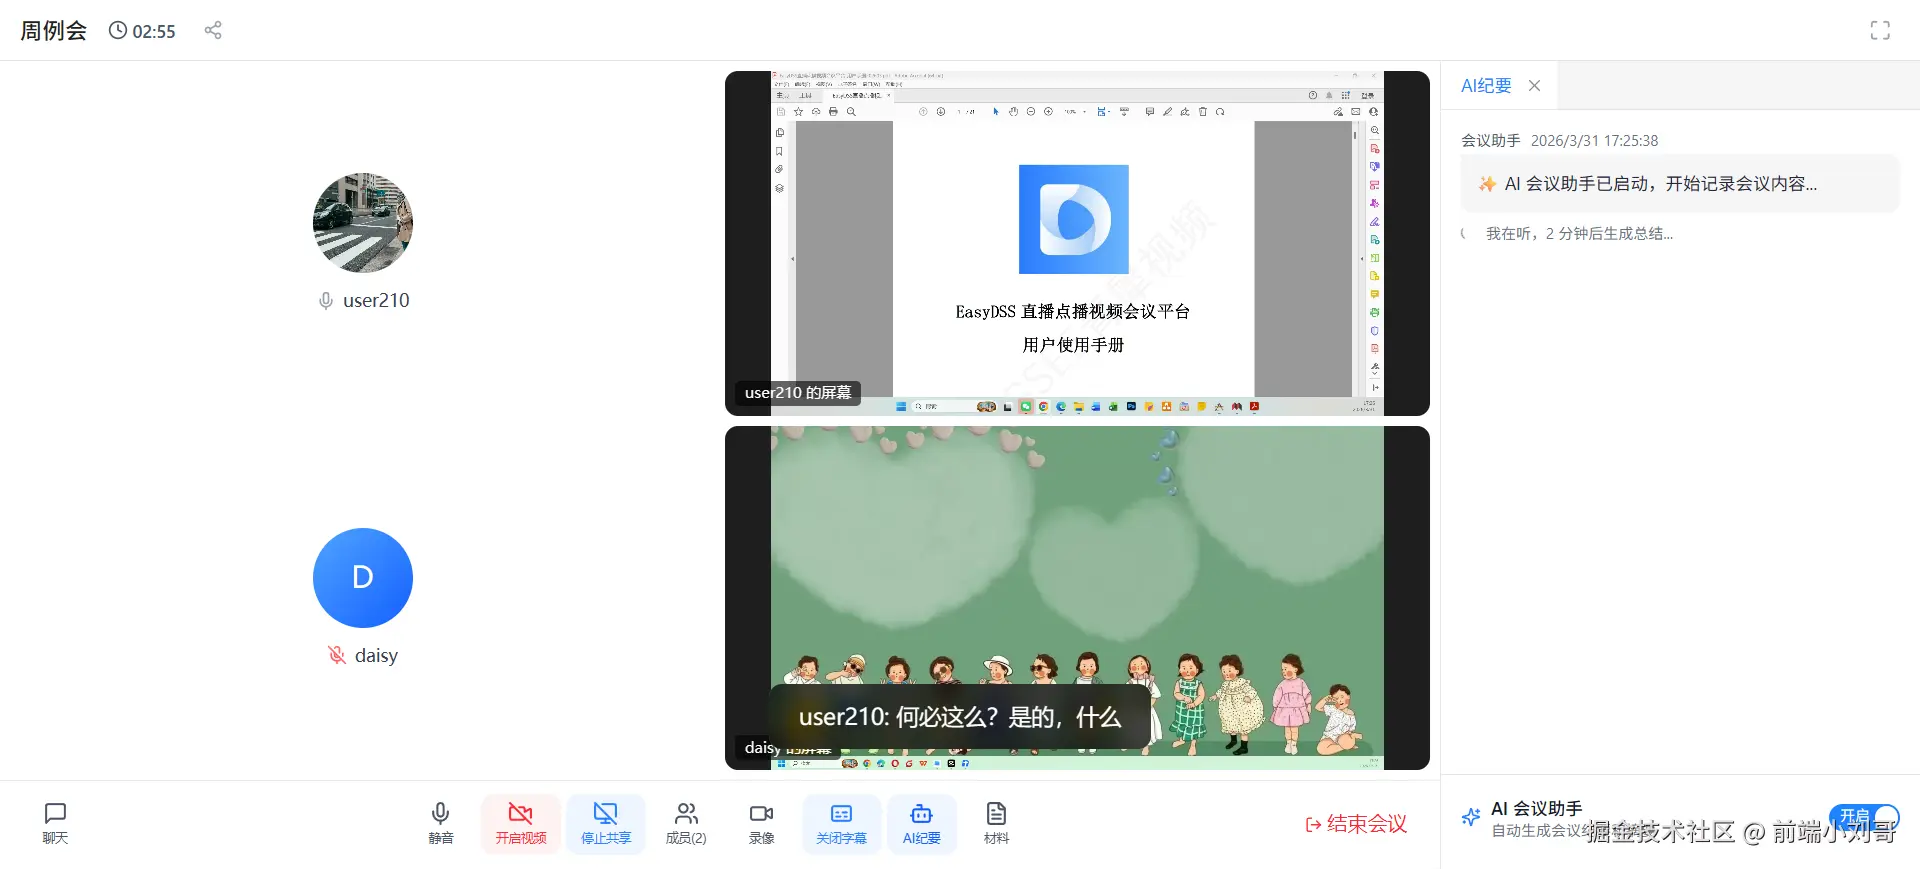Click the user210 caption subtitle bubble
Image resolution: width=1920 pixels, height=869 pixels.
[960, 717]
